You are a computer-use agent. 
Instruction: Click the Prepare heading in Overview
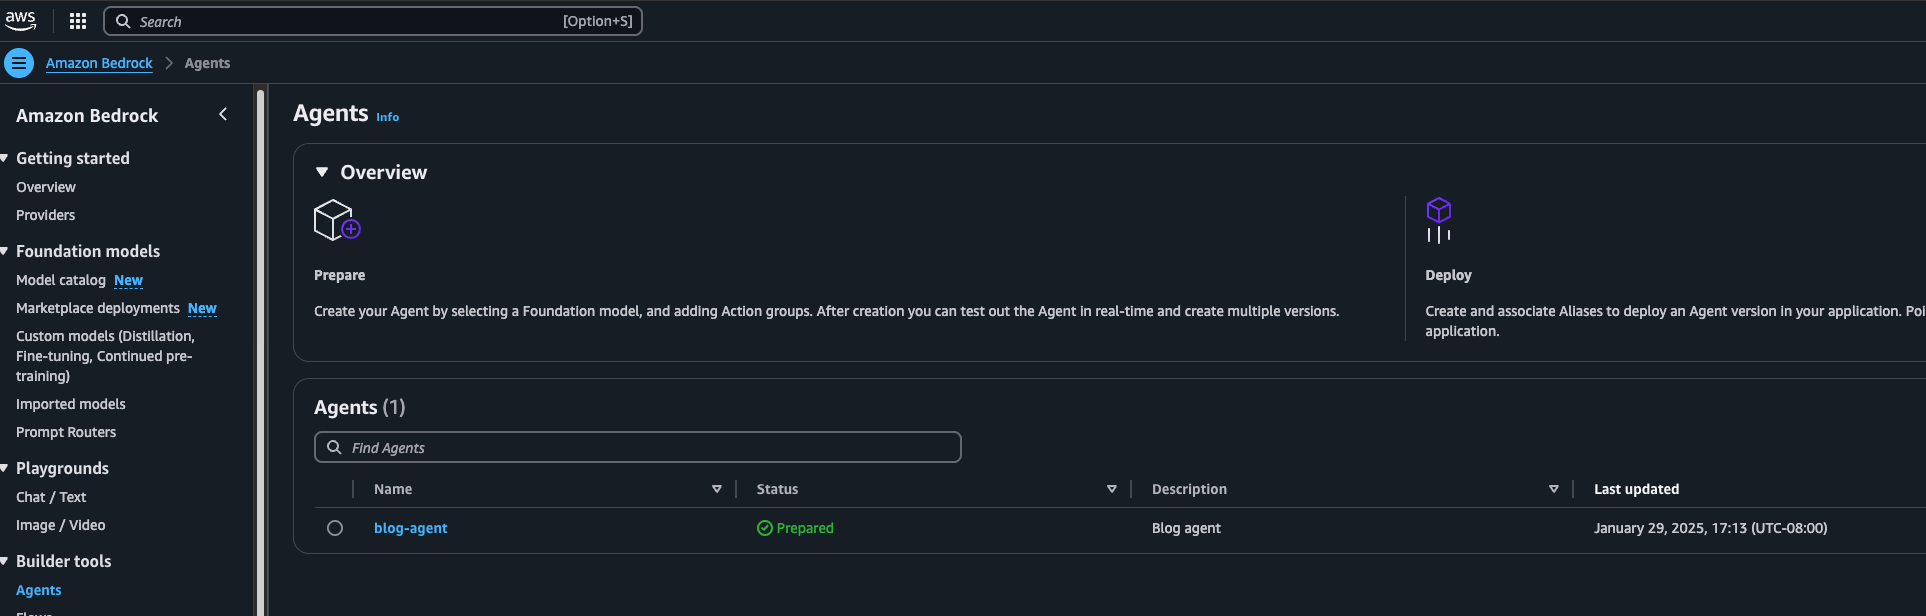(340, 275)
